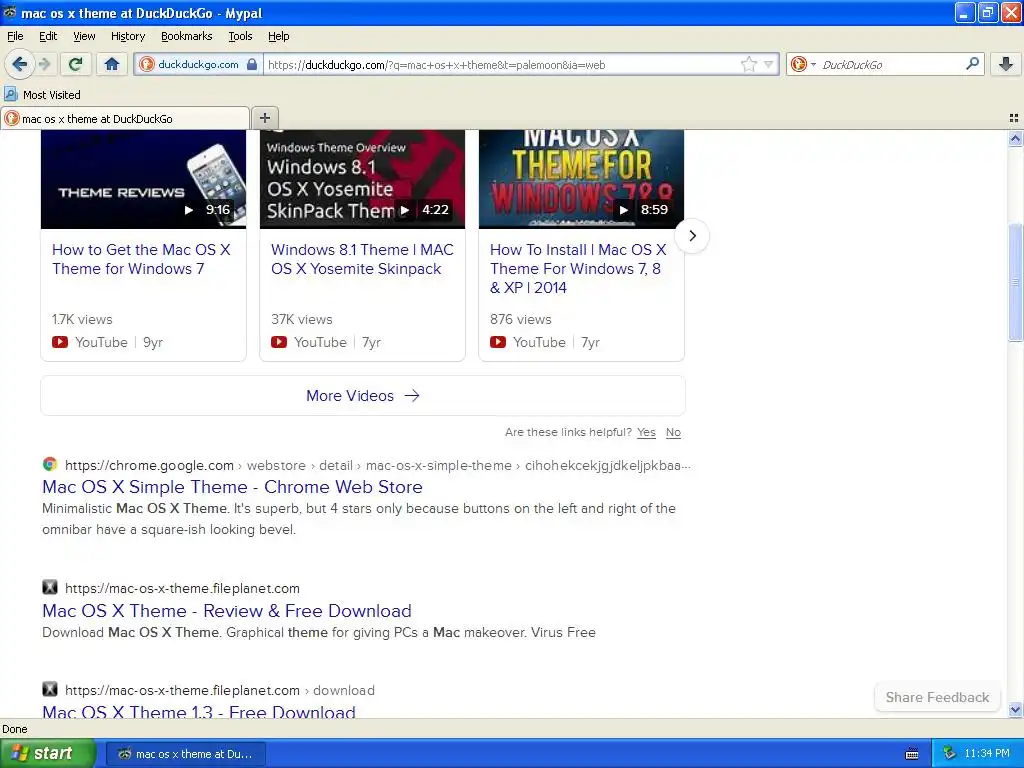Open 'Mac OS X Theme - Review & Free Download'

(x=227, y=611)
